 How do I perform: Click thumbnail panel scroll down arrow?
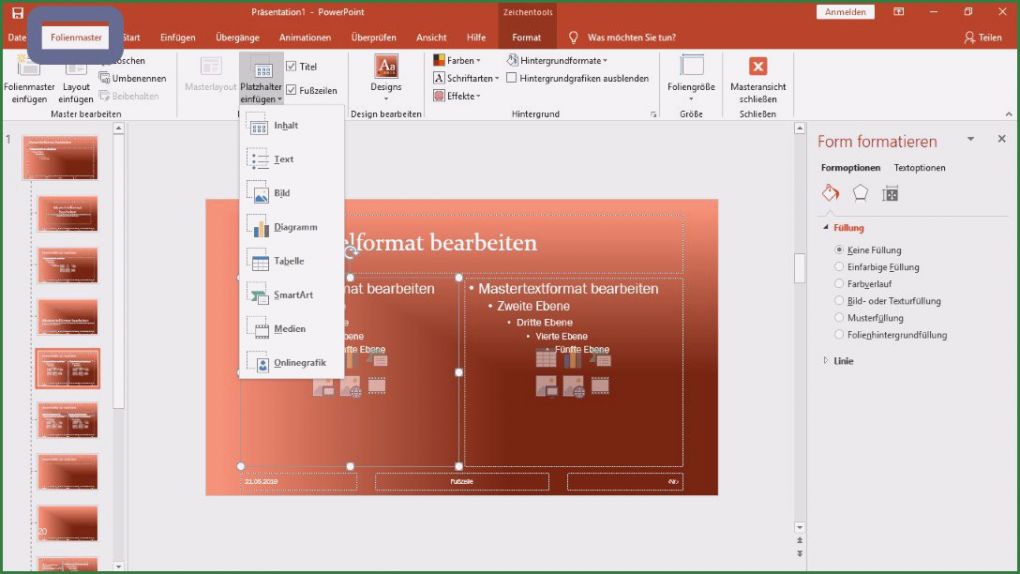[118, 566]
